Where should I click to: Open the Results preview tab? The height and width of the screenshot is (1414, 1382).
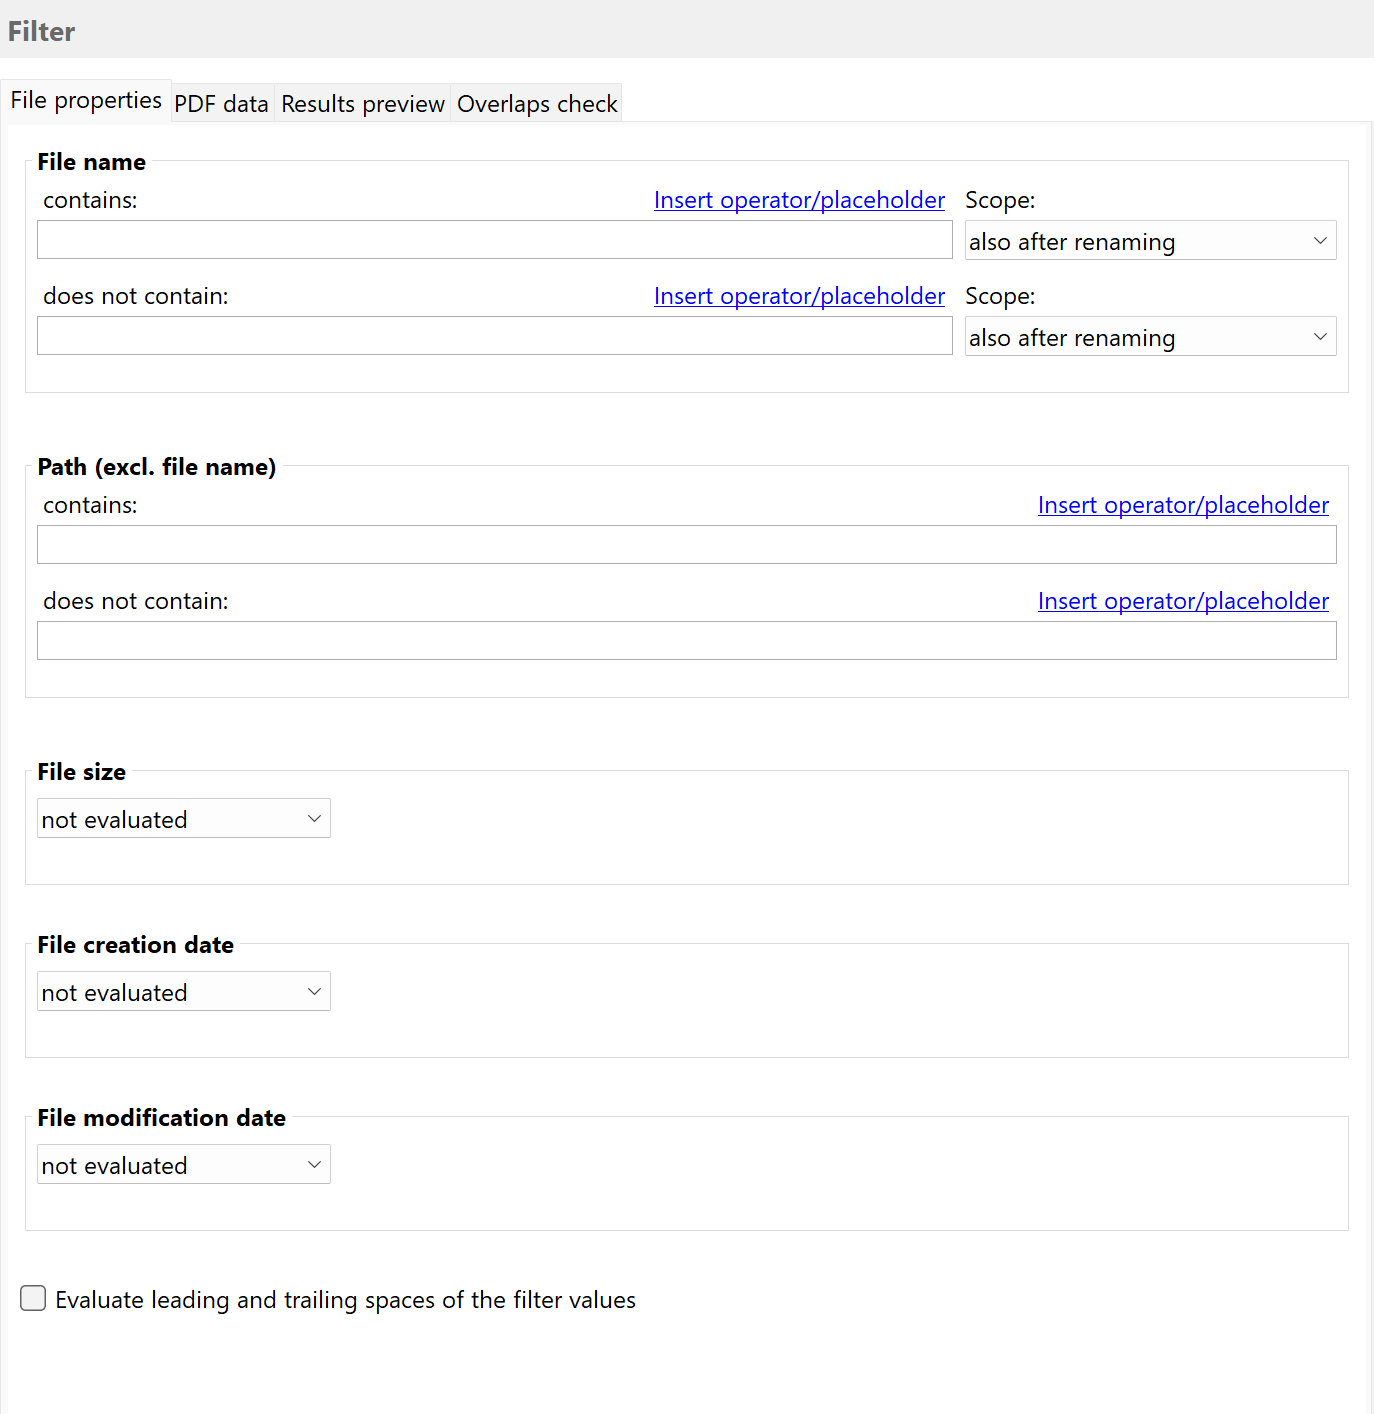point(362,103)
